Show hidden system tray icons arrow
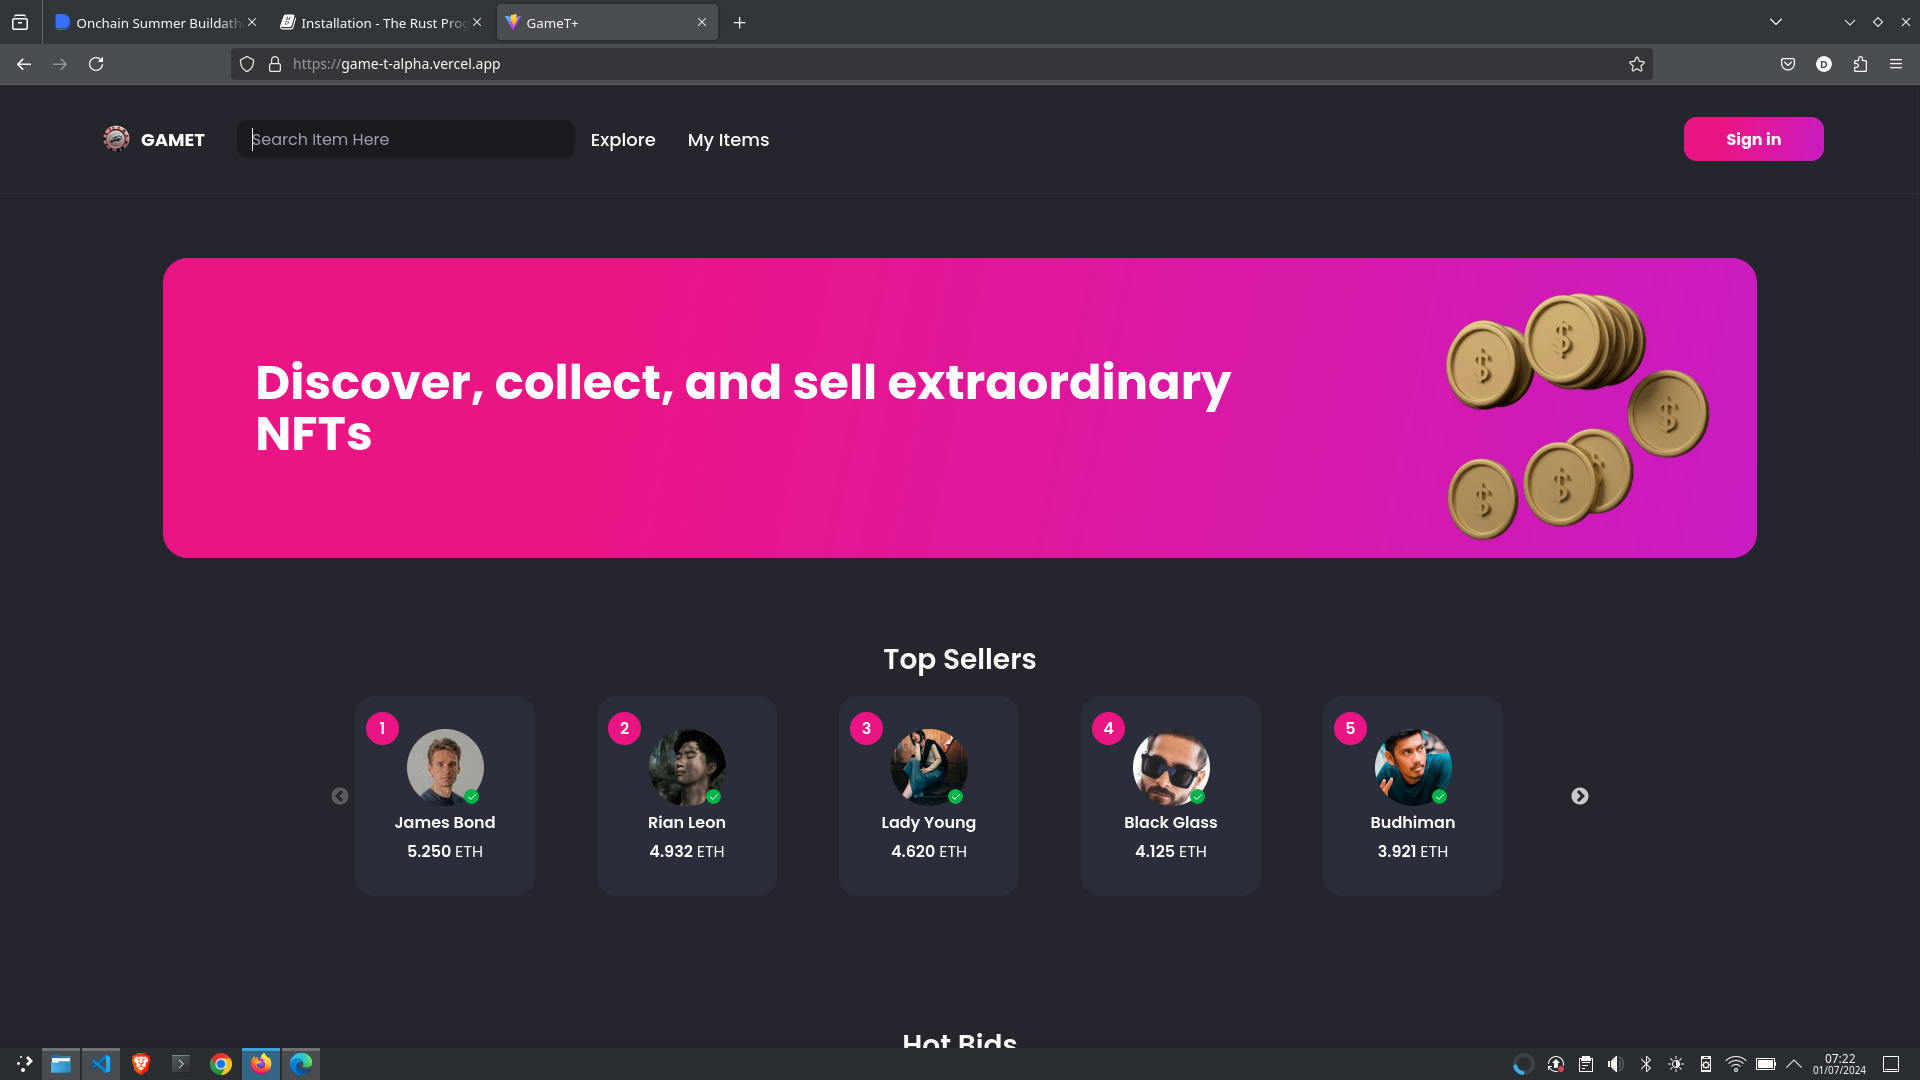Image resolution: width=1920 pixels, height=1080 pixels. (1794, 1064)
